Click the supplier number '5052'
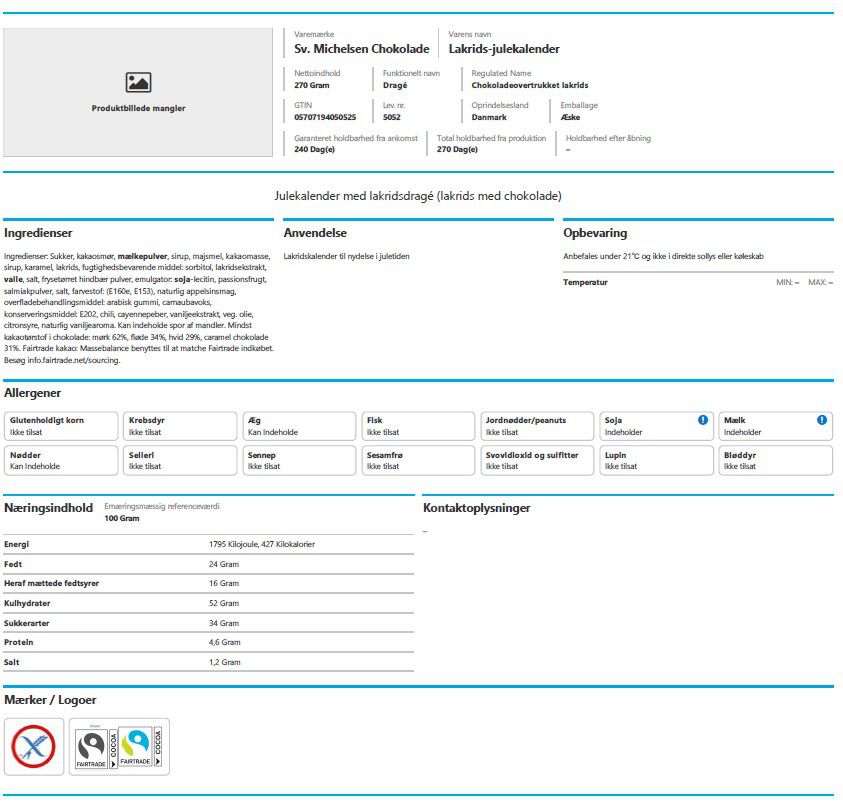This screenshot has width=843, height=803. point(392,117)
